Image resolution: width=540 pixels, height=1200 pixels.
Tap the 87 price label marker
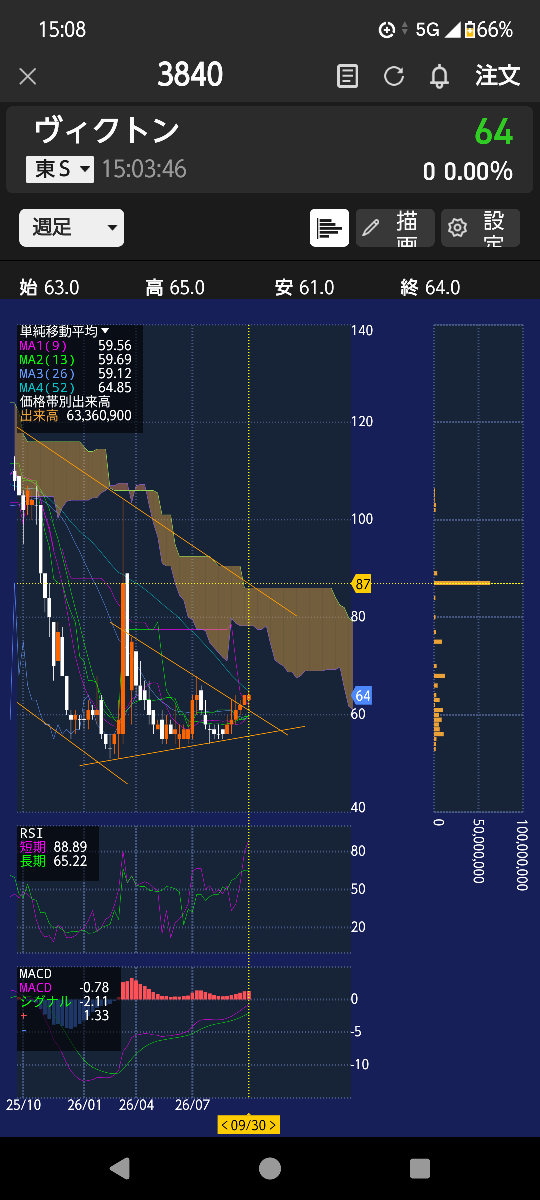[362, 584]
